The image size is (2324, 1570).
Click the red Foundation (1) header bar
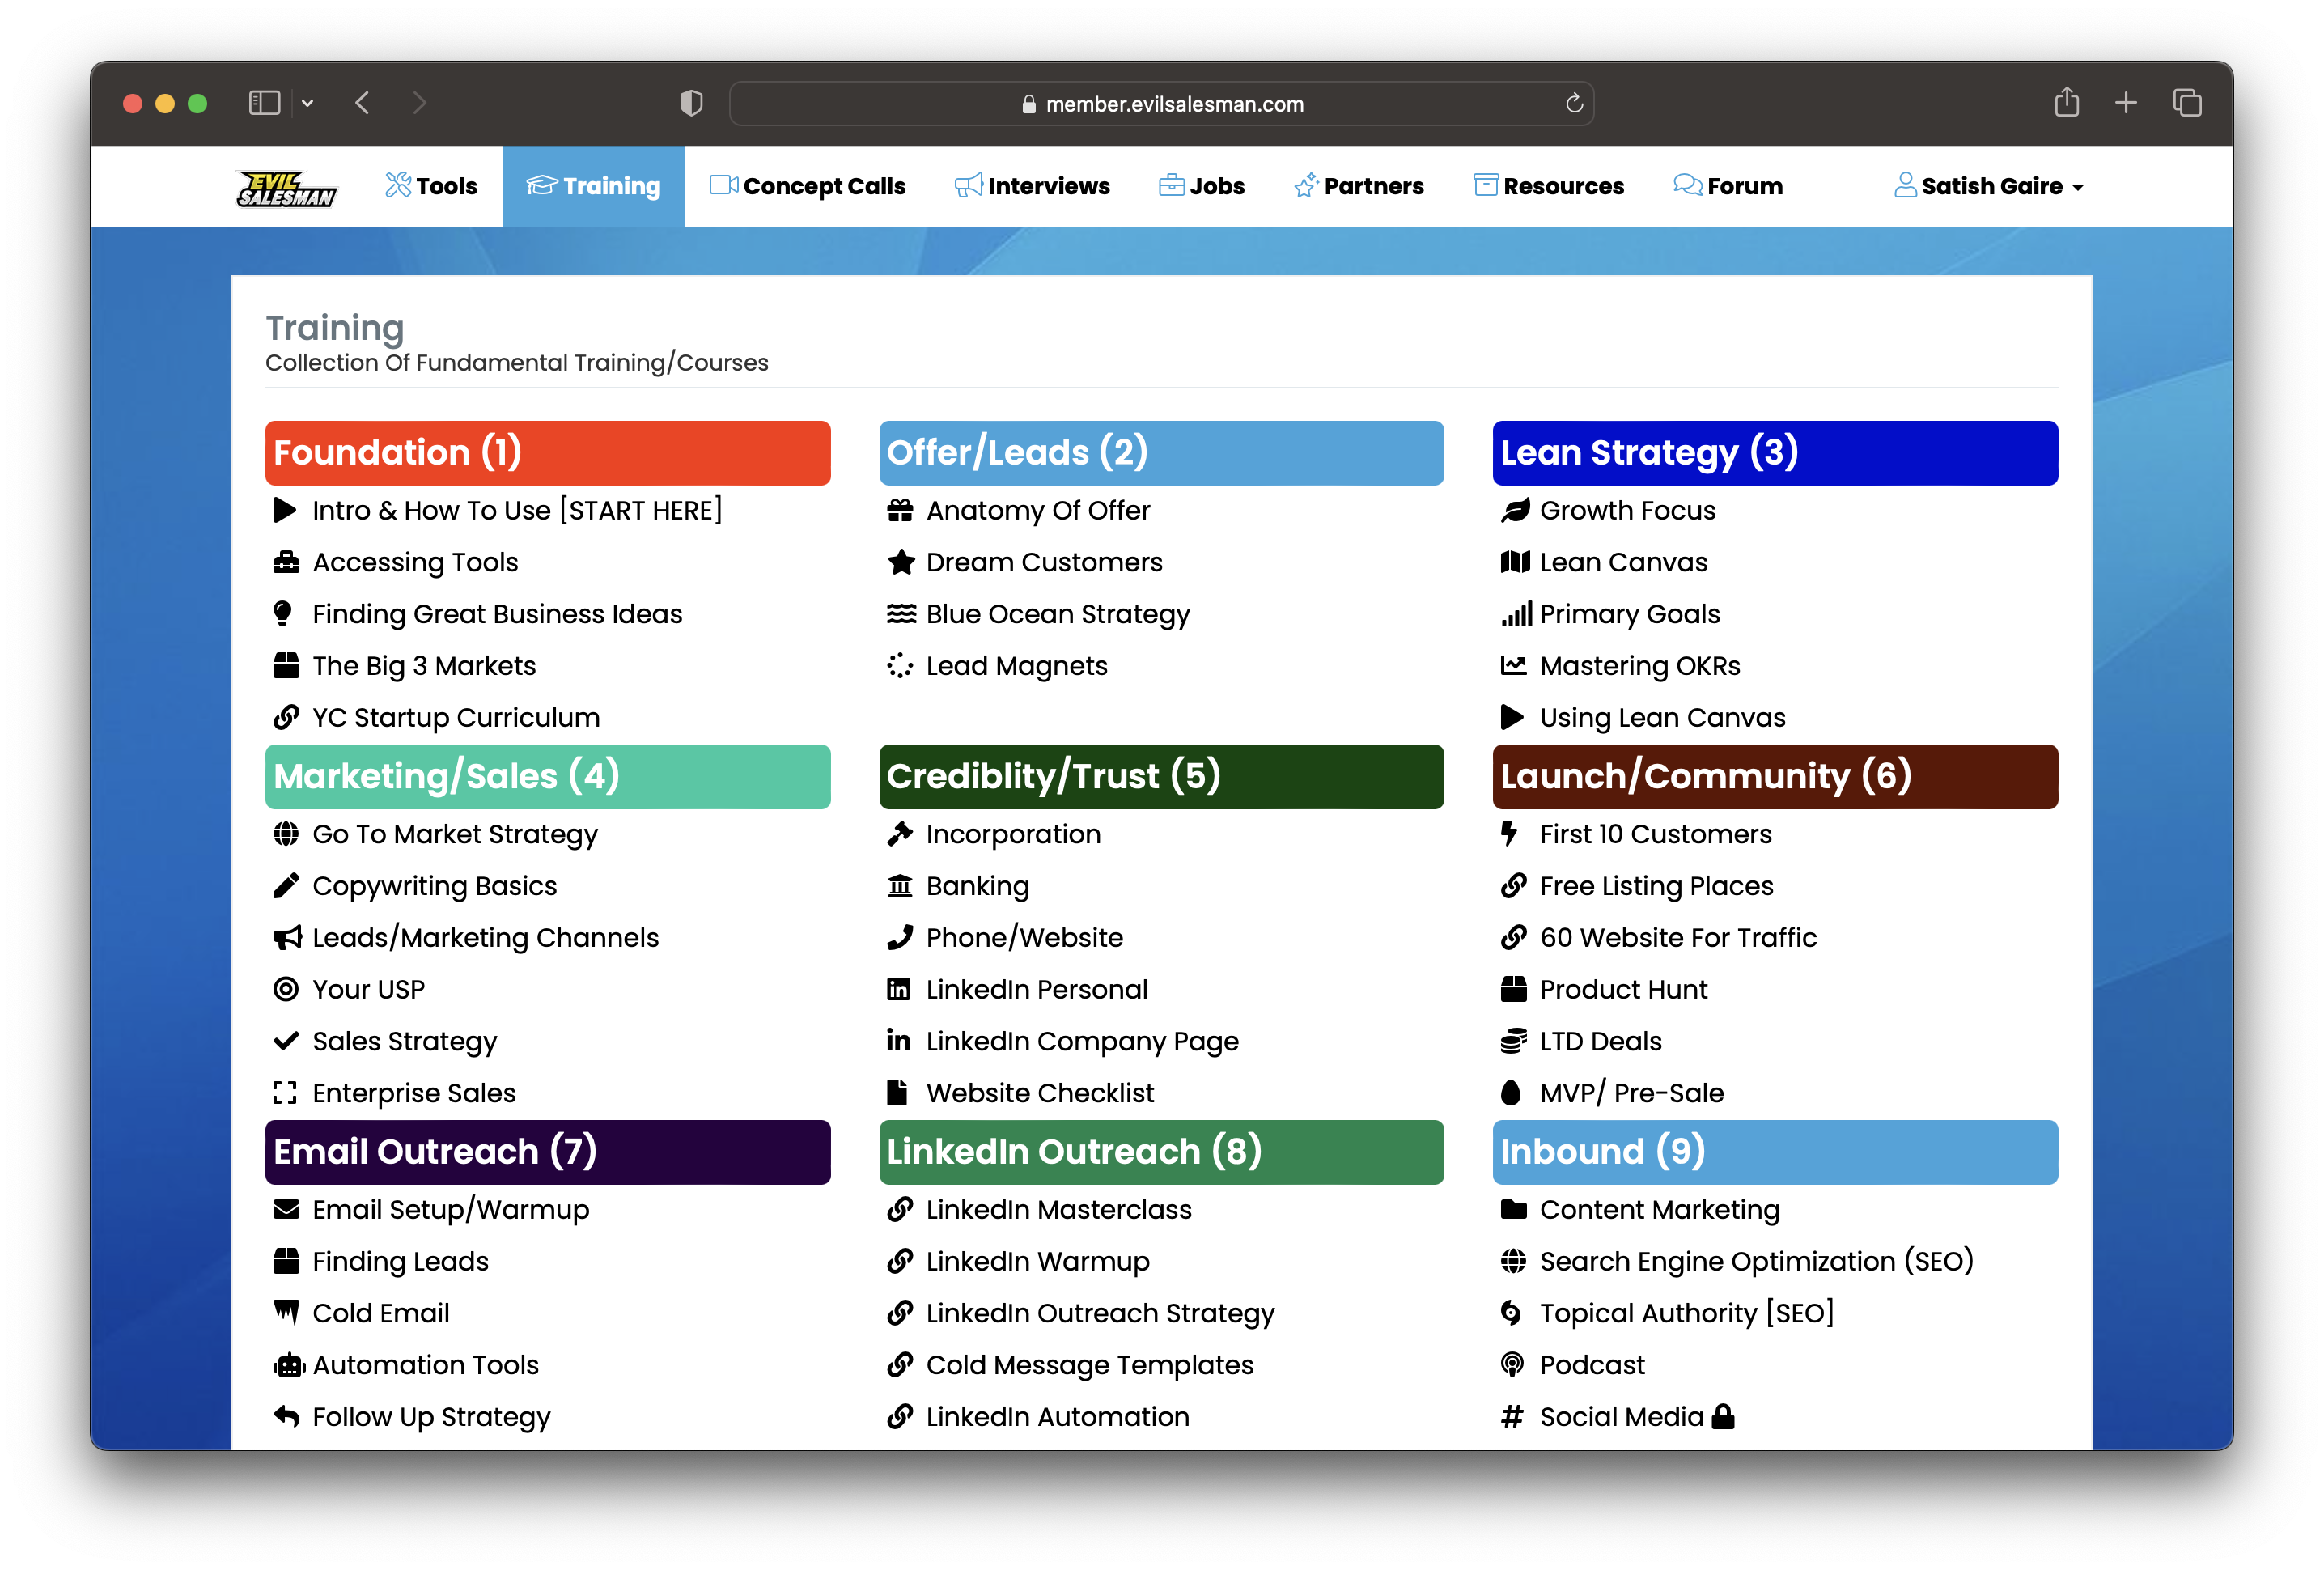click(x=547, y=453)
